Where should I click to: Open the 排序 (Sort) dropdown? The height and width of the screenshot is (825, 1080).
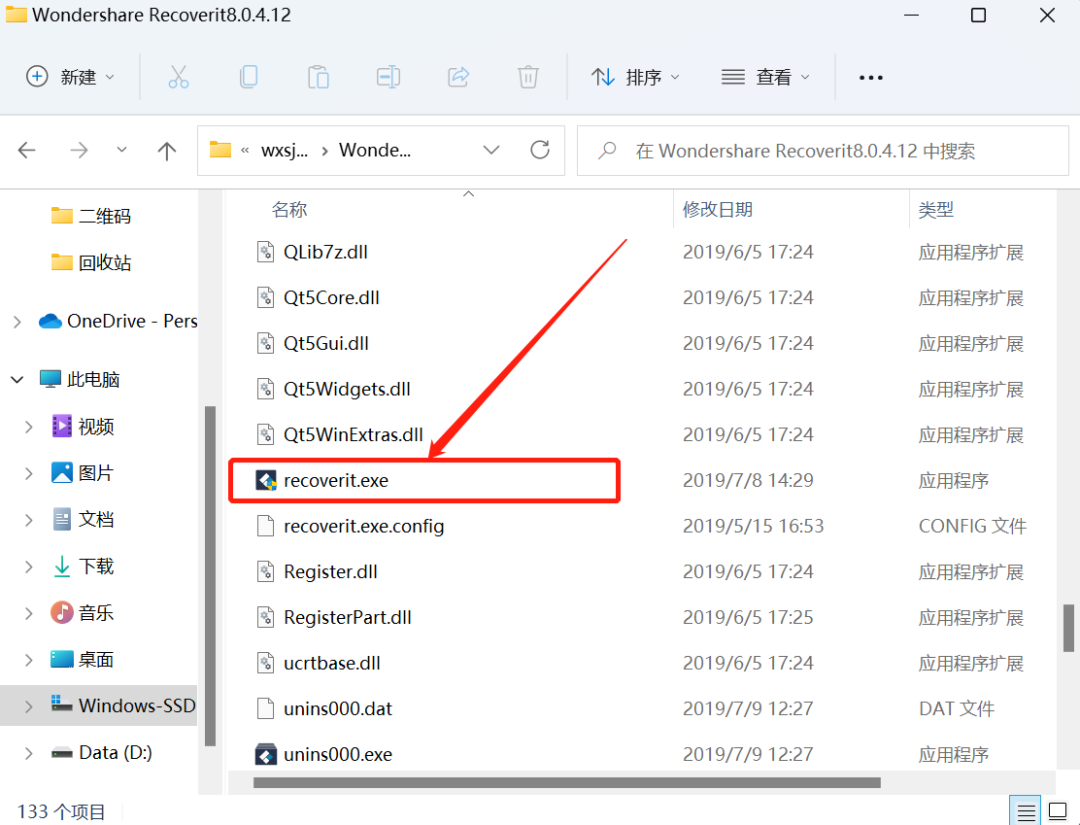[635, 77]
